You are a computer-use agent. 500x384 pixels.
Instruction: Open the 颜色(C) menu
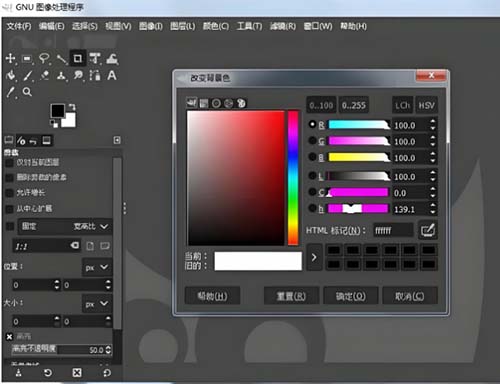[x=216, y=26]
